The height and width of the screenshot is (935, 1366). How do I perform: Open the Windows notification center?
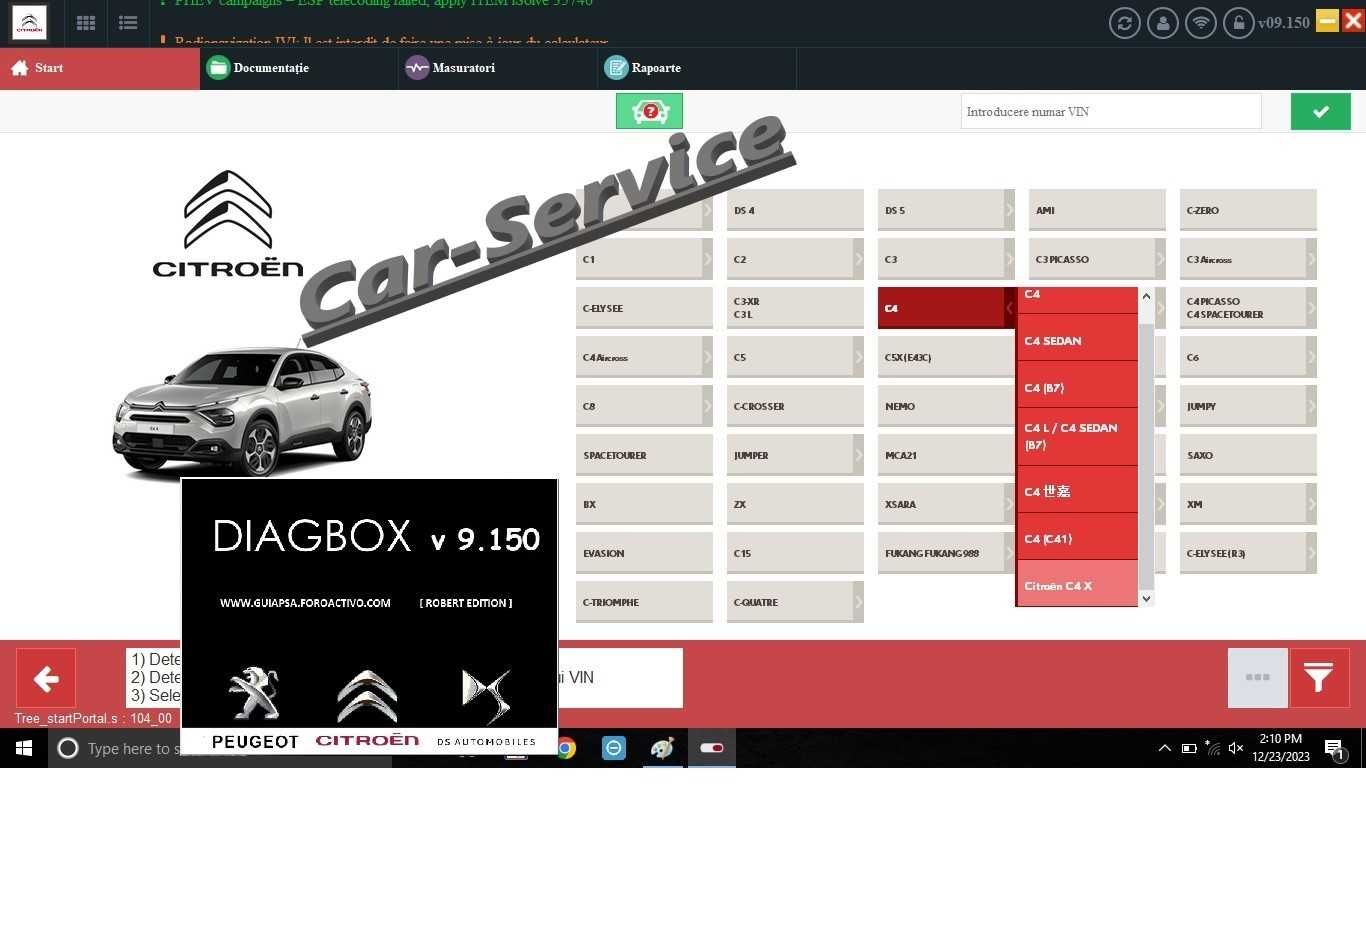(x=1334, y=749)
